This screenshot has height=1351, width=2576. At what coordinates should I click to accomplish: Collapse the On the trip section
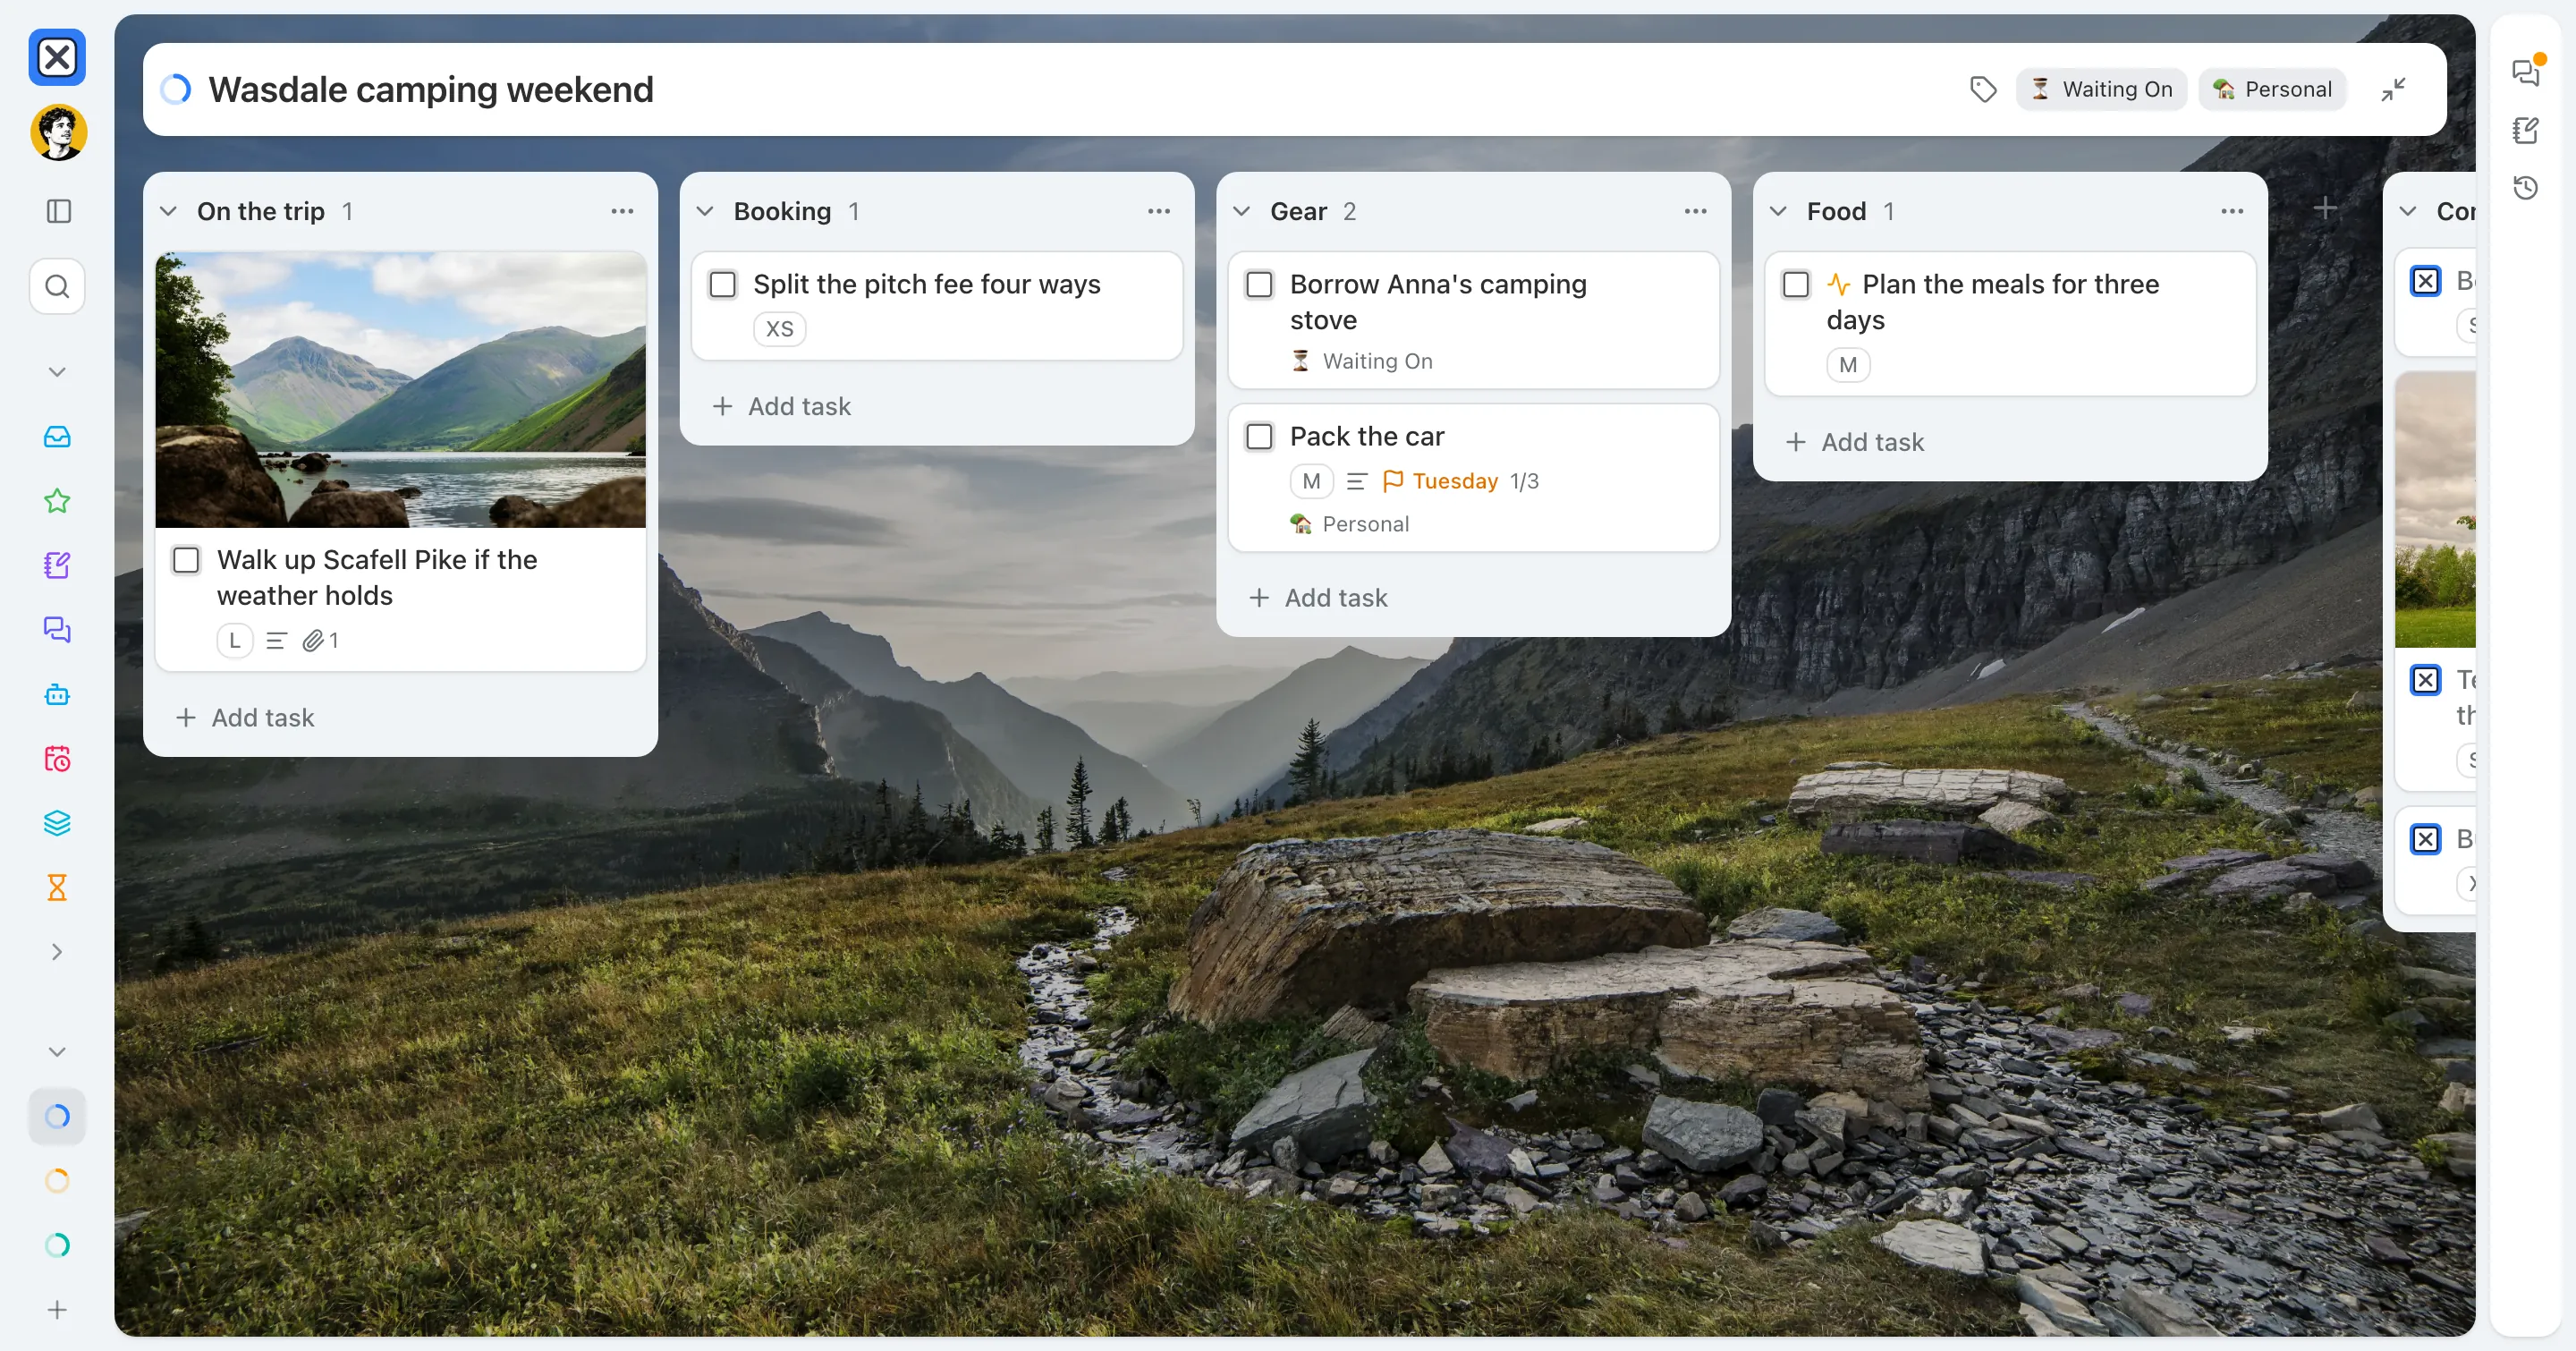(x=168, y=211)
